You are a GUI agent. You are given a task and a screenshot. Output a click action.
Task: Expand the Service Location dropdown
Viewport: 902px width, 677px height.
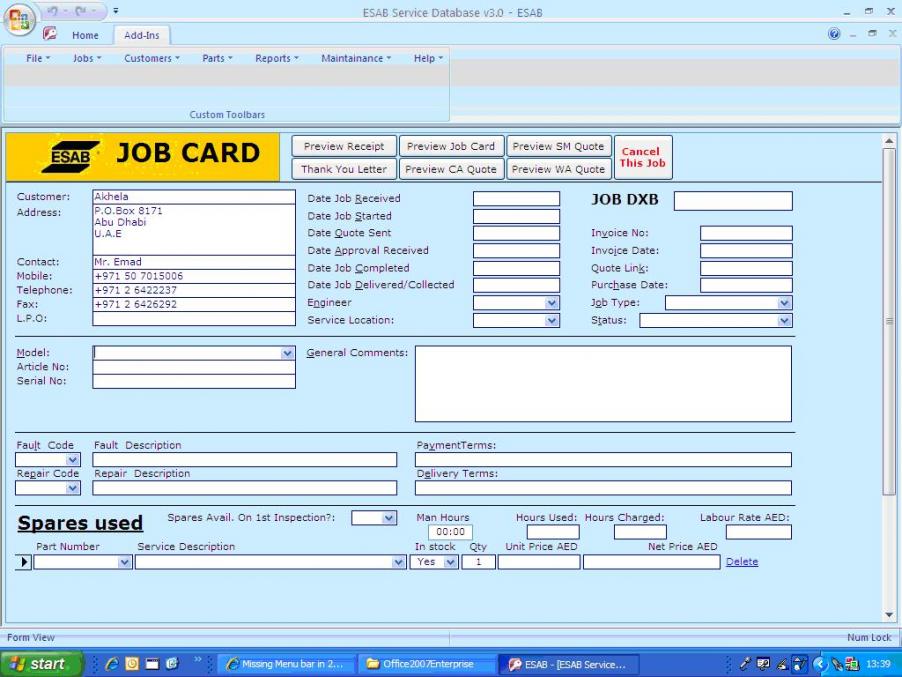coord(552,320)
